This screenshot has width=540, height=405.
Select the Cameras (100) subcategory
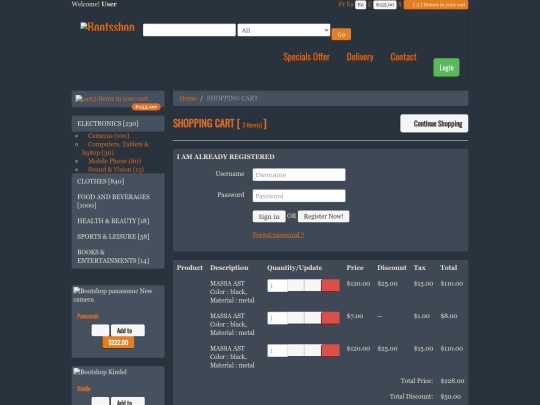pos(108,136)
